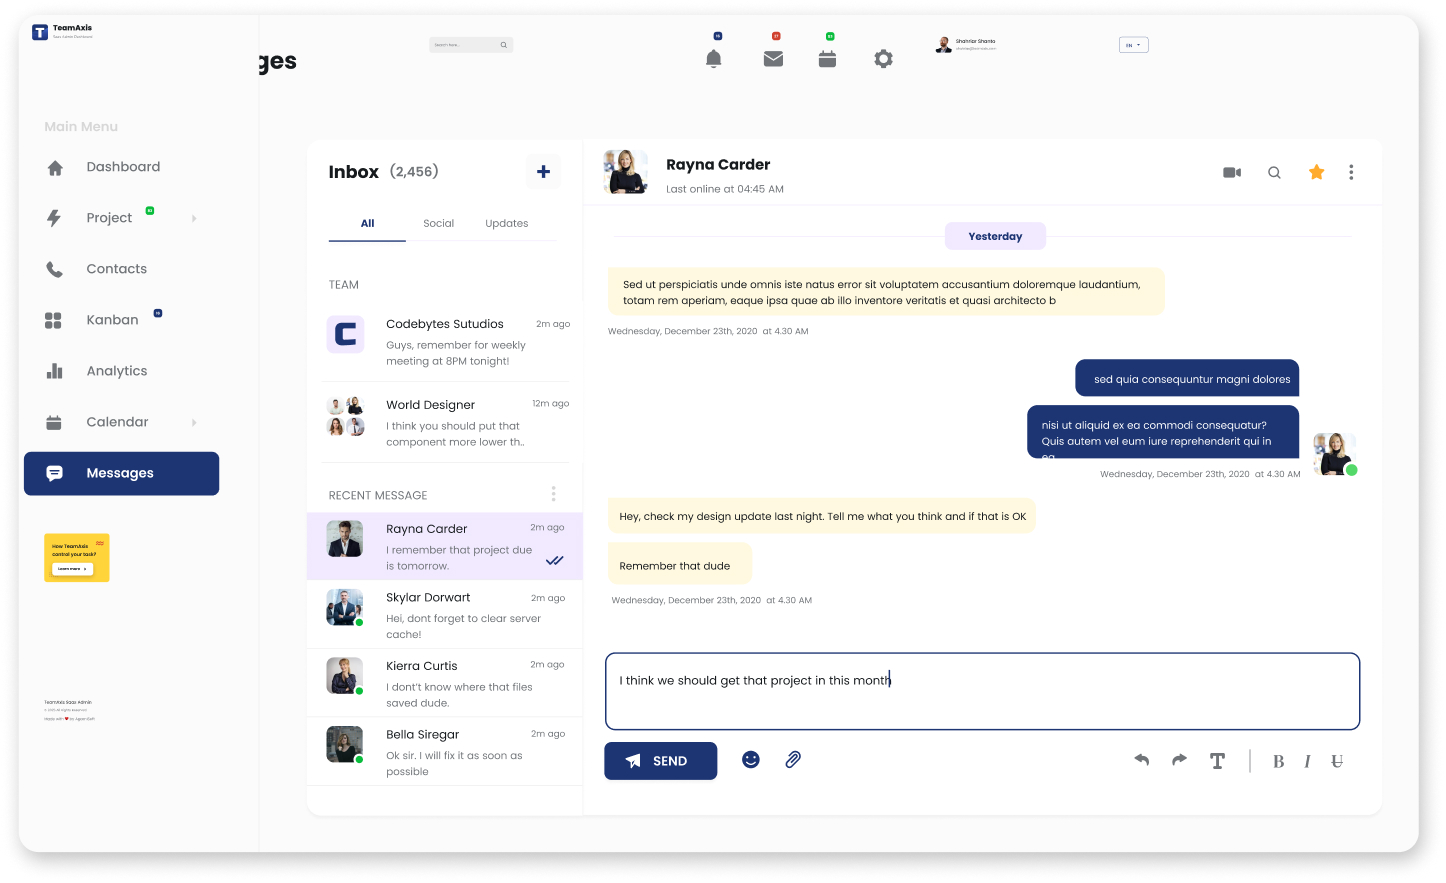Insert an emoji with the smiley icon
The width and height of the screenshot is (1446, 883).
coord(751,760)
